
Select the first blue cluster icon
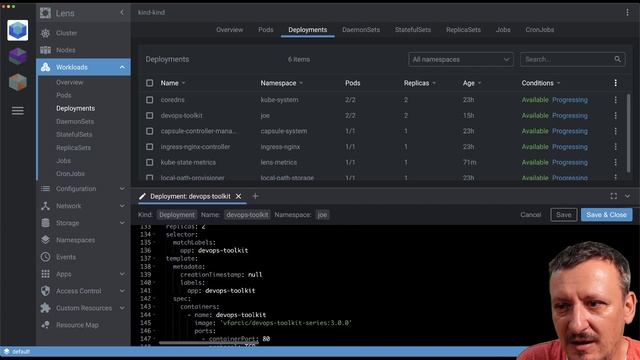point(18,30)
